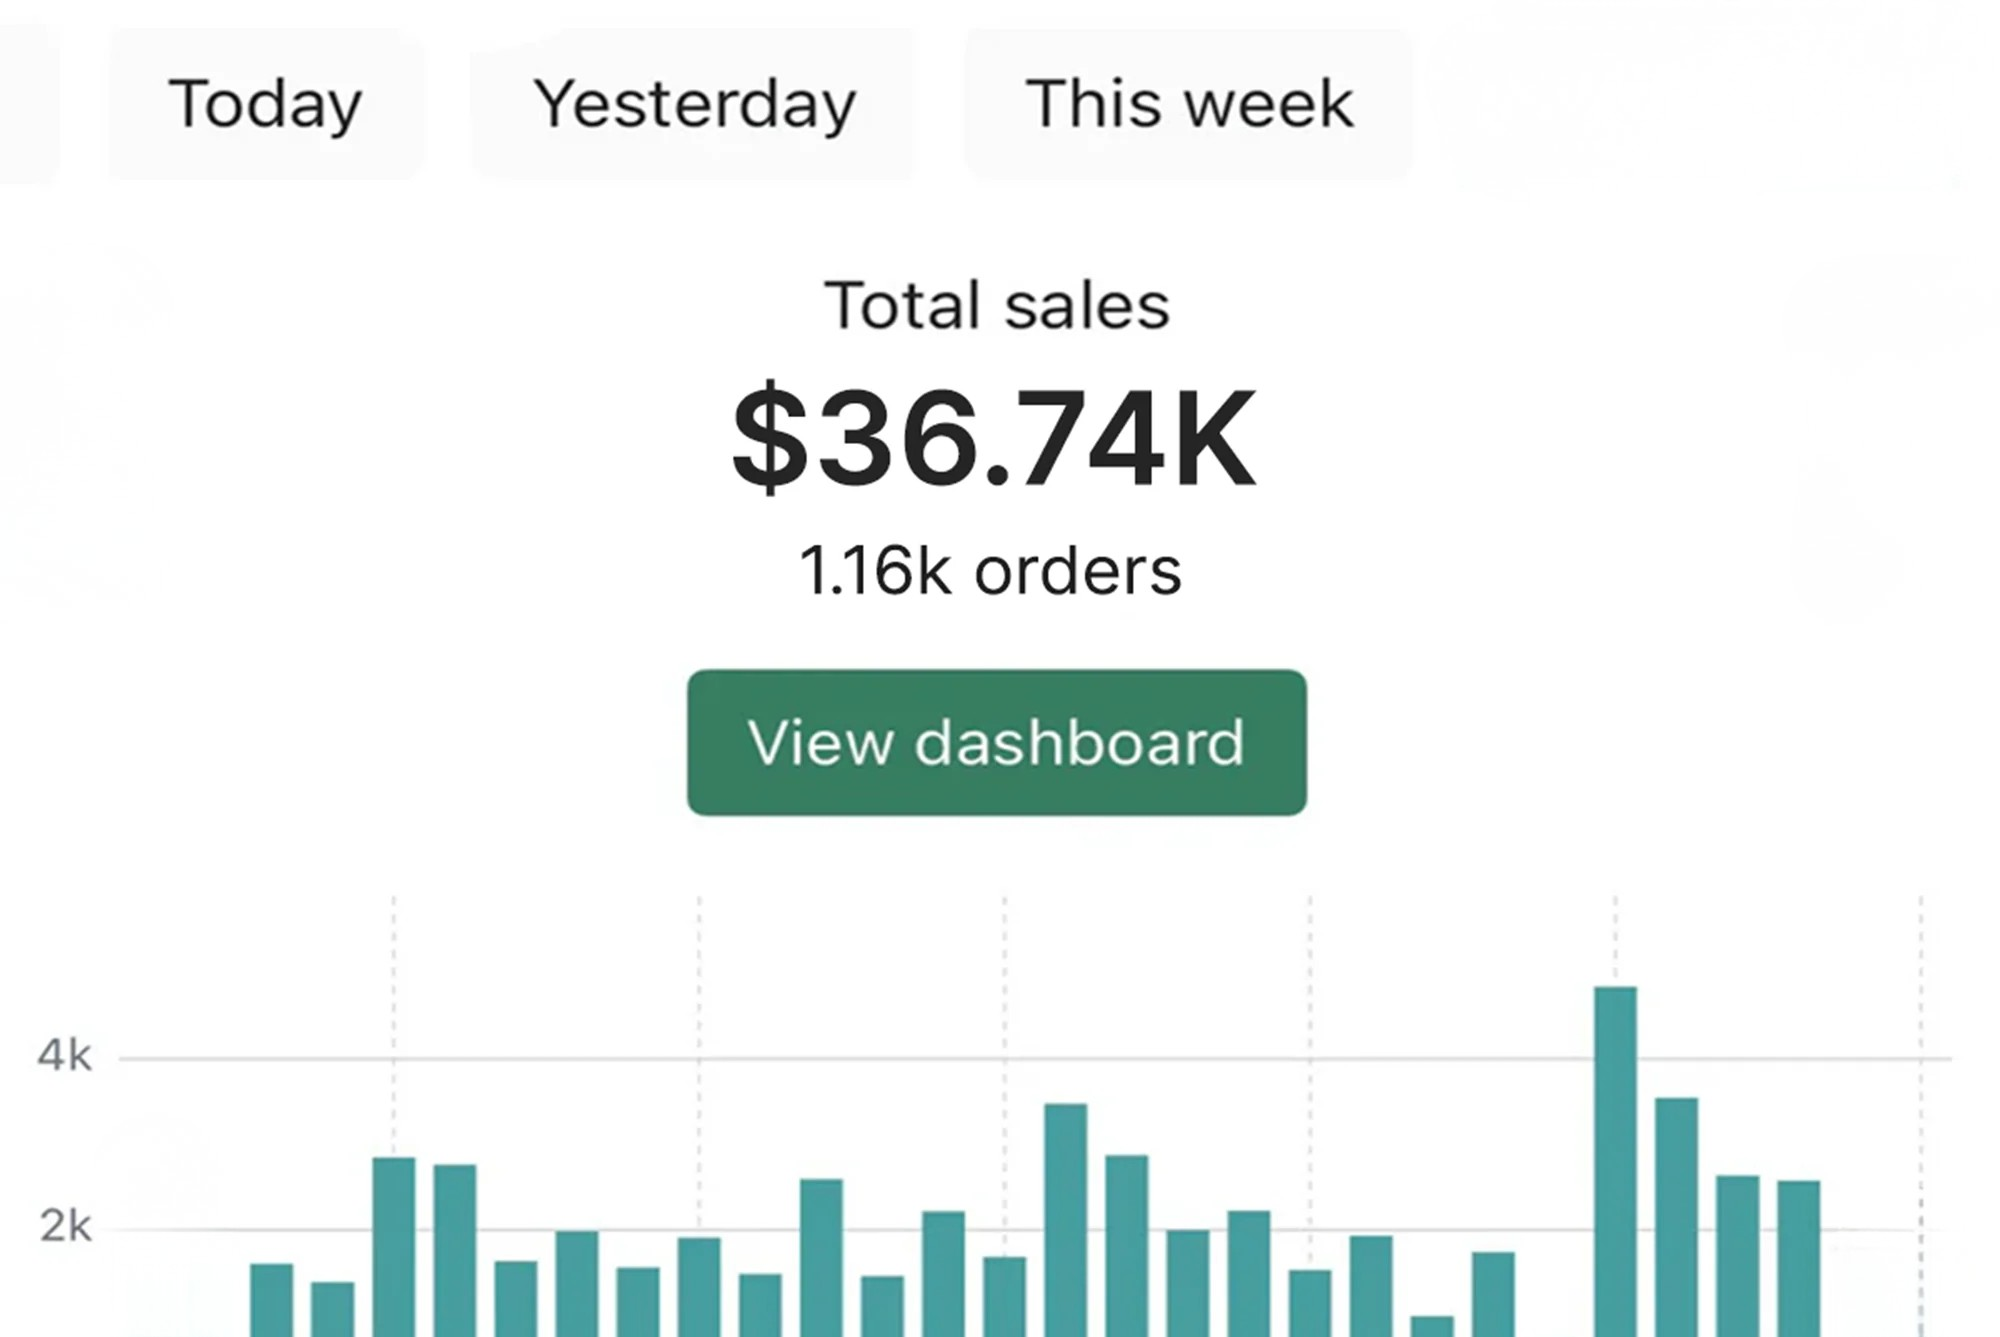The width and height of the screenshot is (2000, 1337).
Task: Select the Today tab
Action: [265, 104]
